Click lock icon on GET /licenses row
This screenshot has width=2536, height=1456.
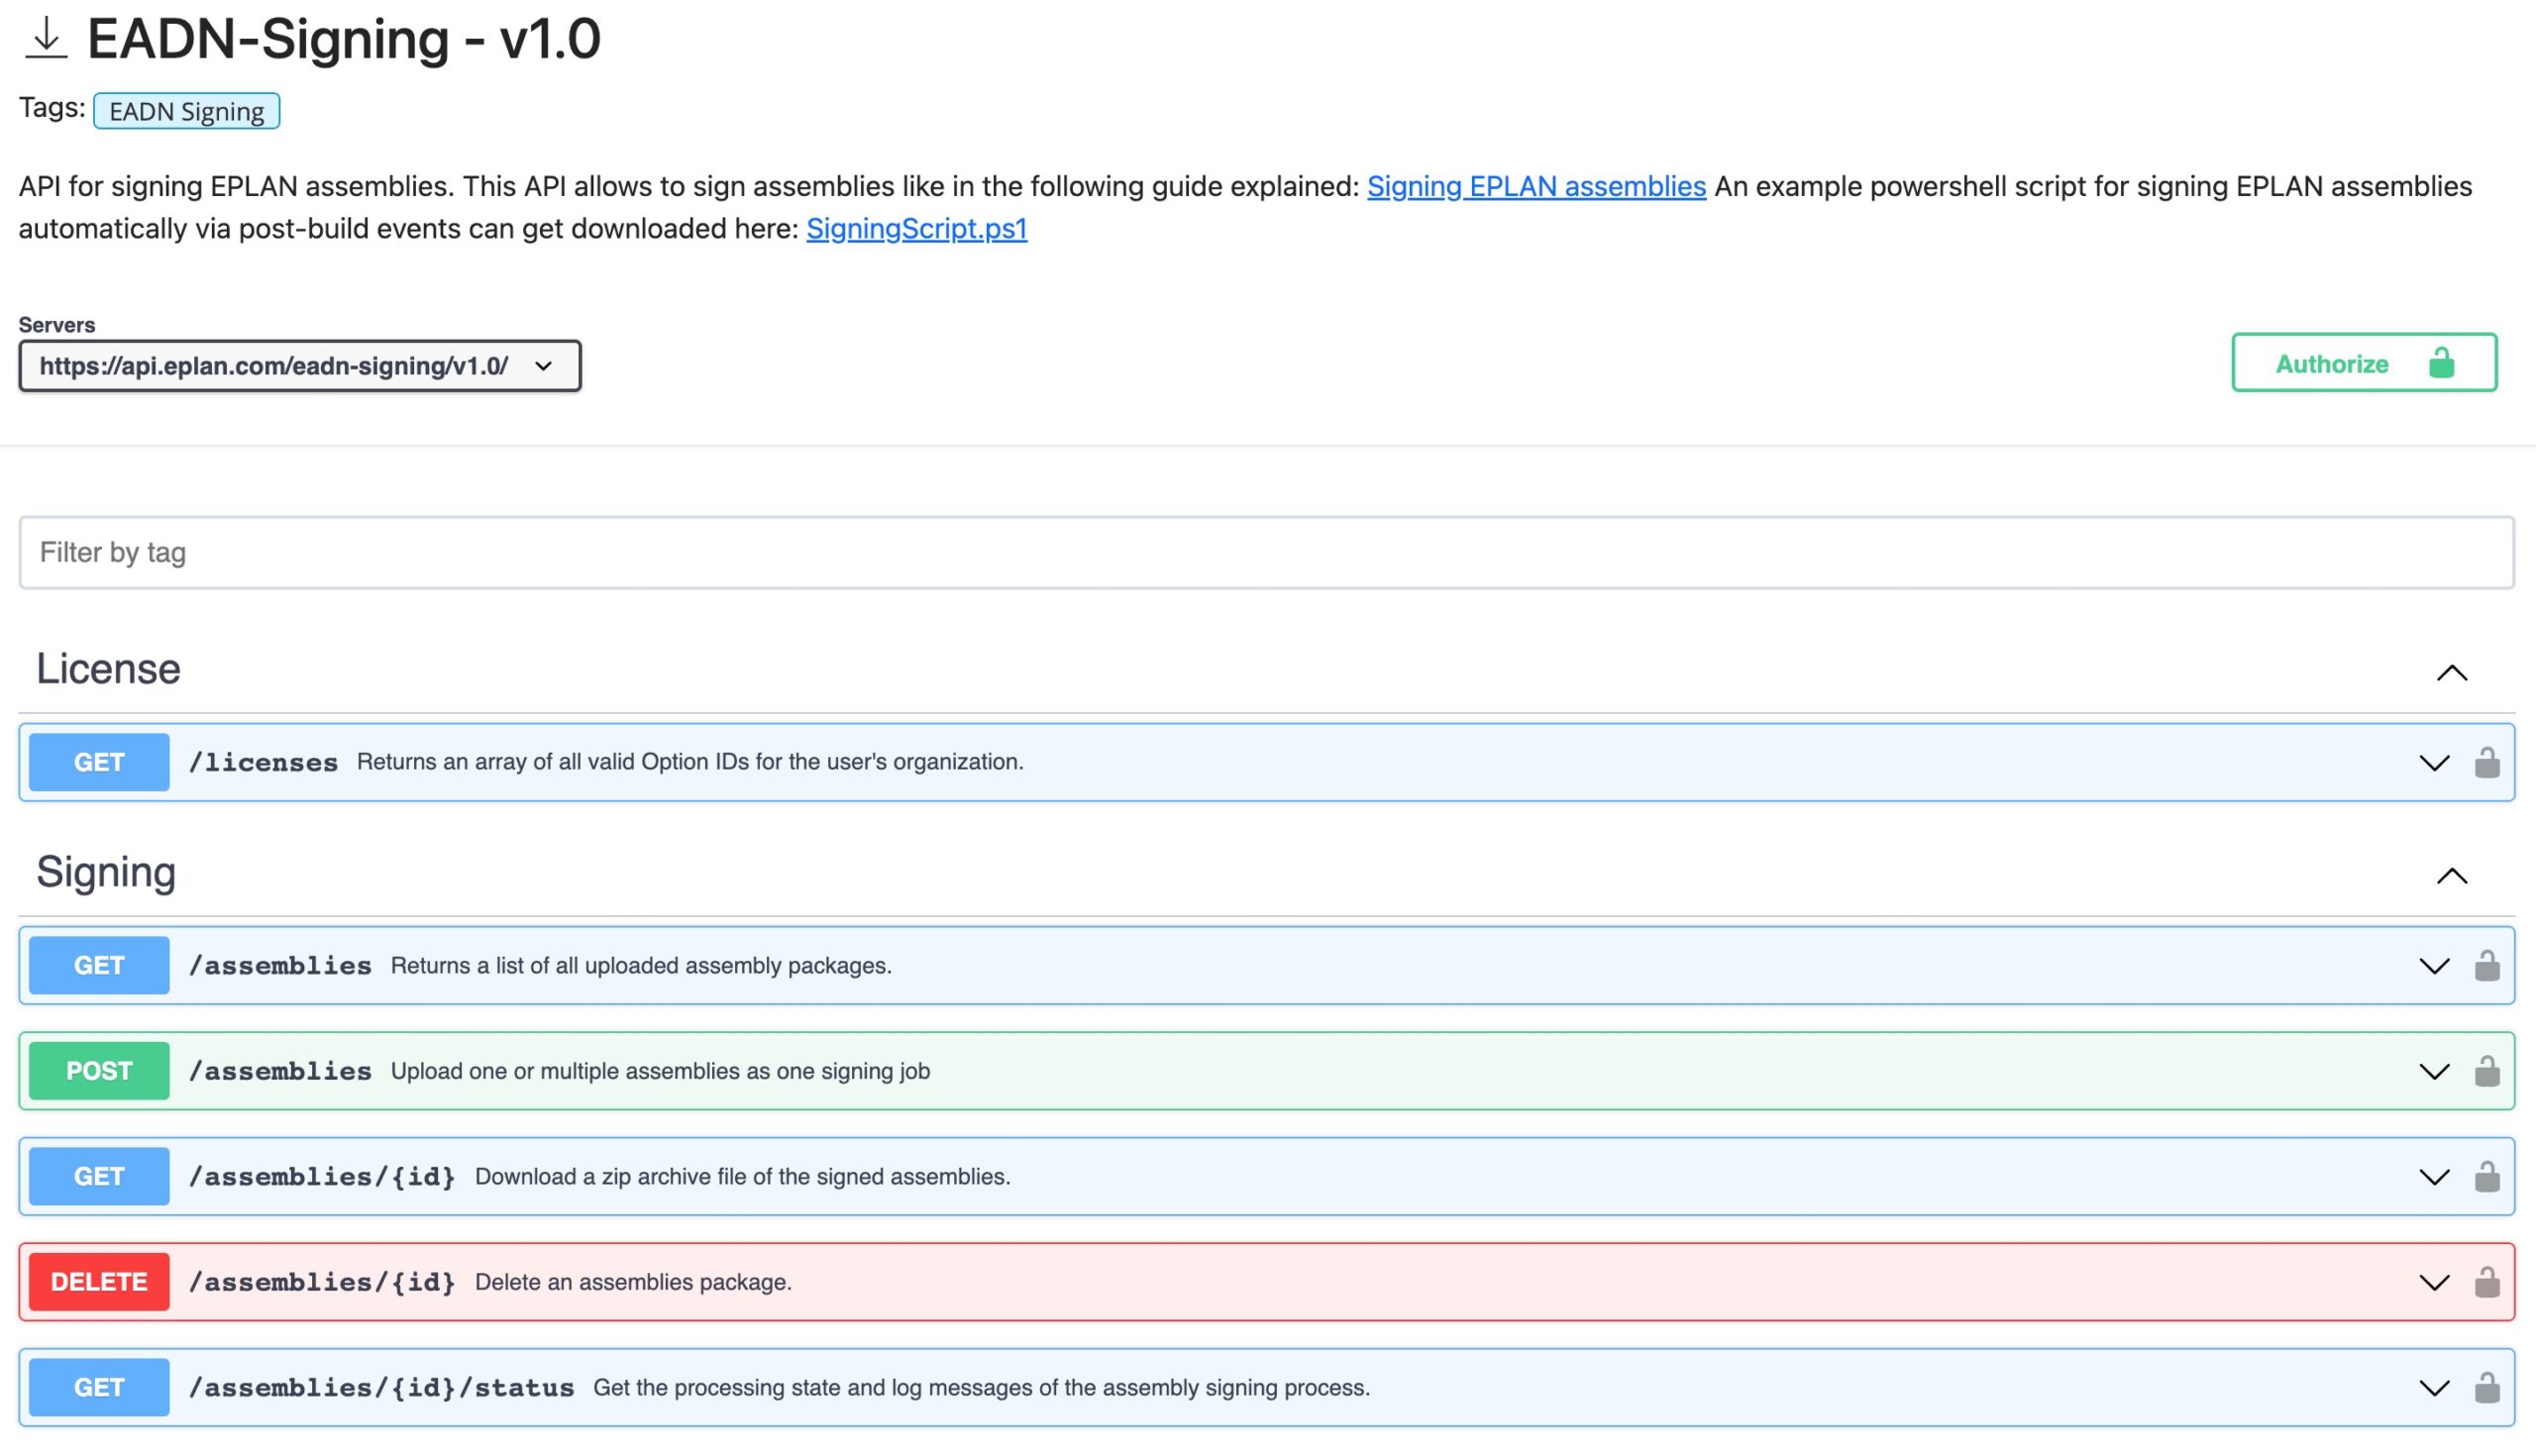tap(2486, 762)
